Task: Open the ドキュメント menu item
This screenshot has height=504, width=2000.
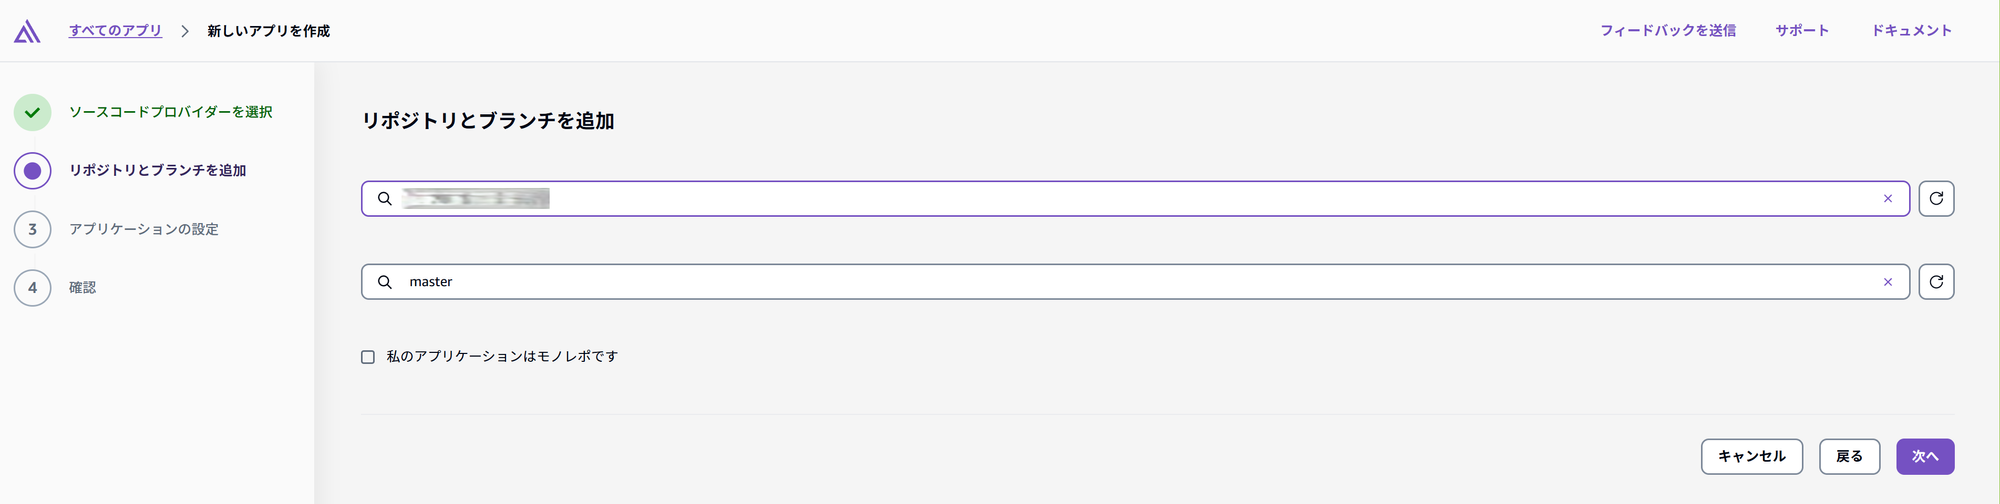Action: (x=1912, y=31)
